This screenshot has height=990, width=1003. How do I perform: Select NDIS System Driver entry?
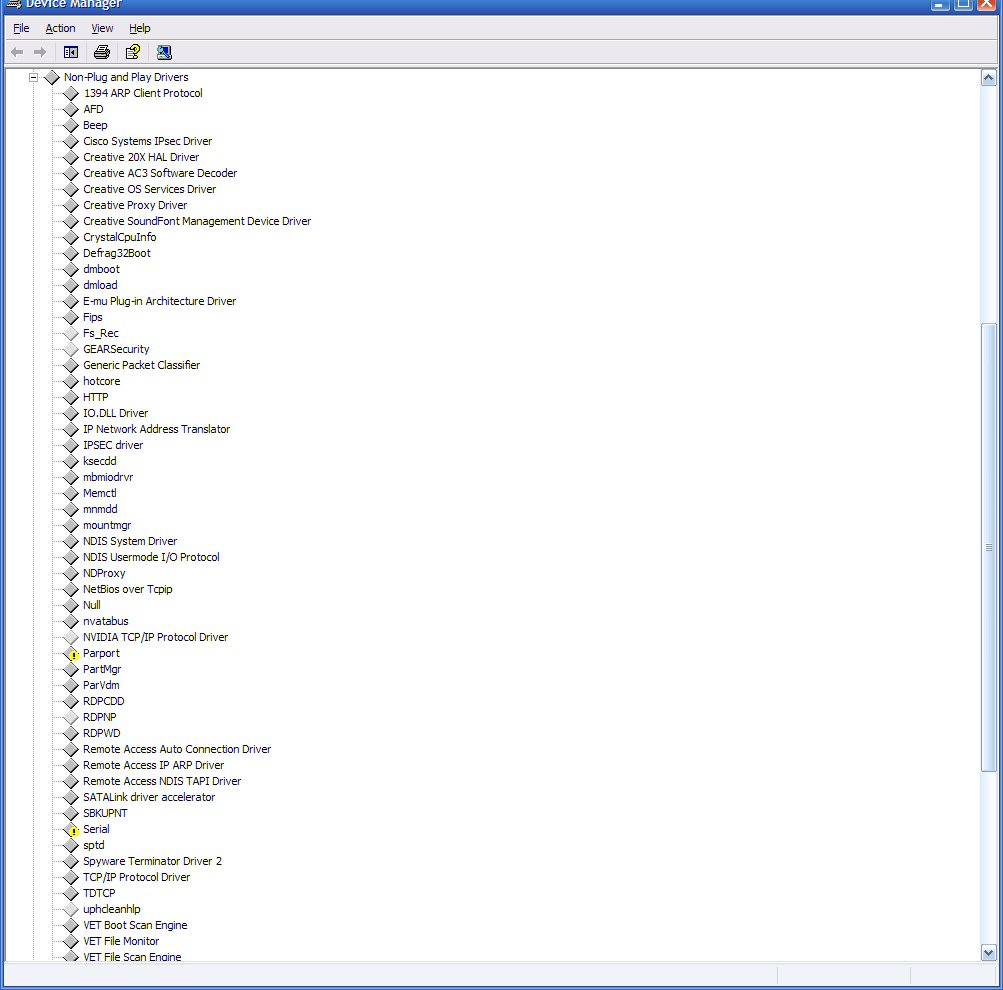(x=130, y=541)
